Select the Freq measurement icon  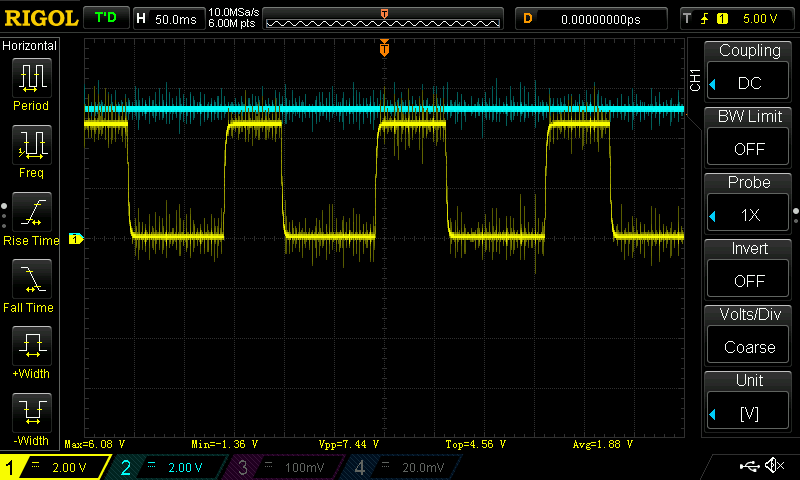(x=31, y=146)
